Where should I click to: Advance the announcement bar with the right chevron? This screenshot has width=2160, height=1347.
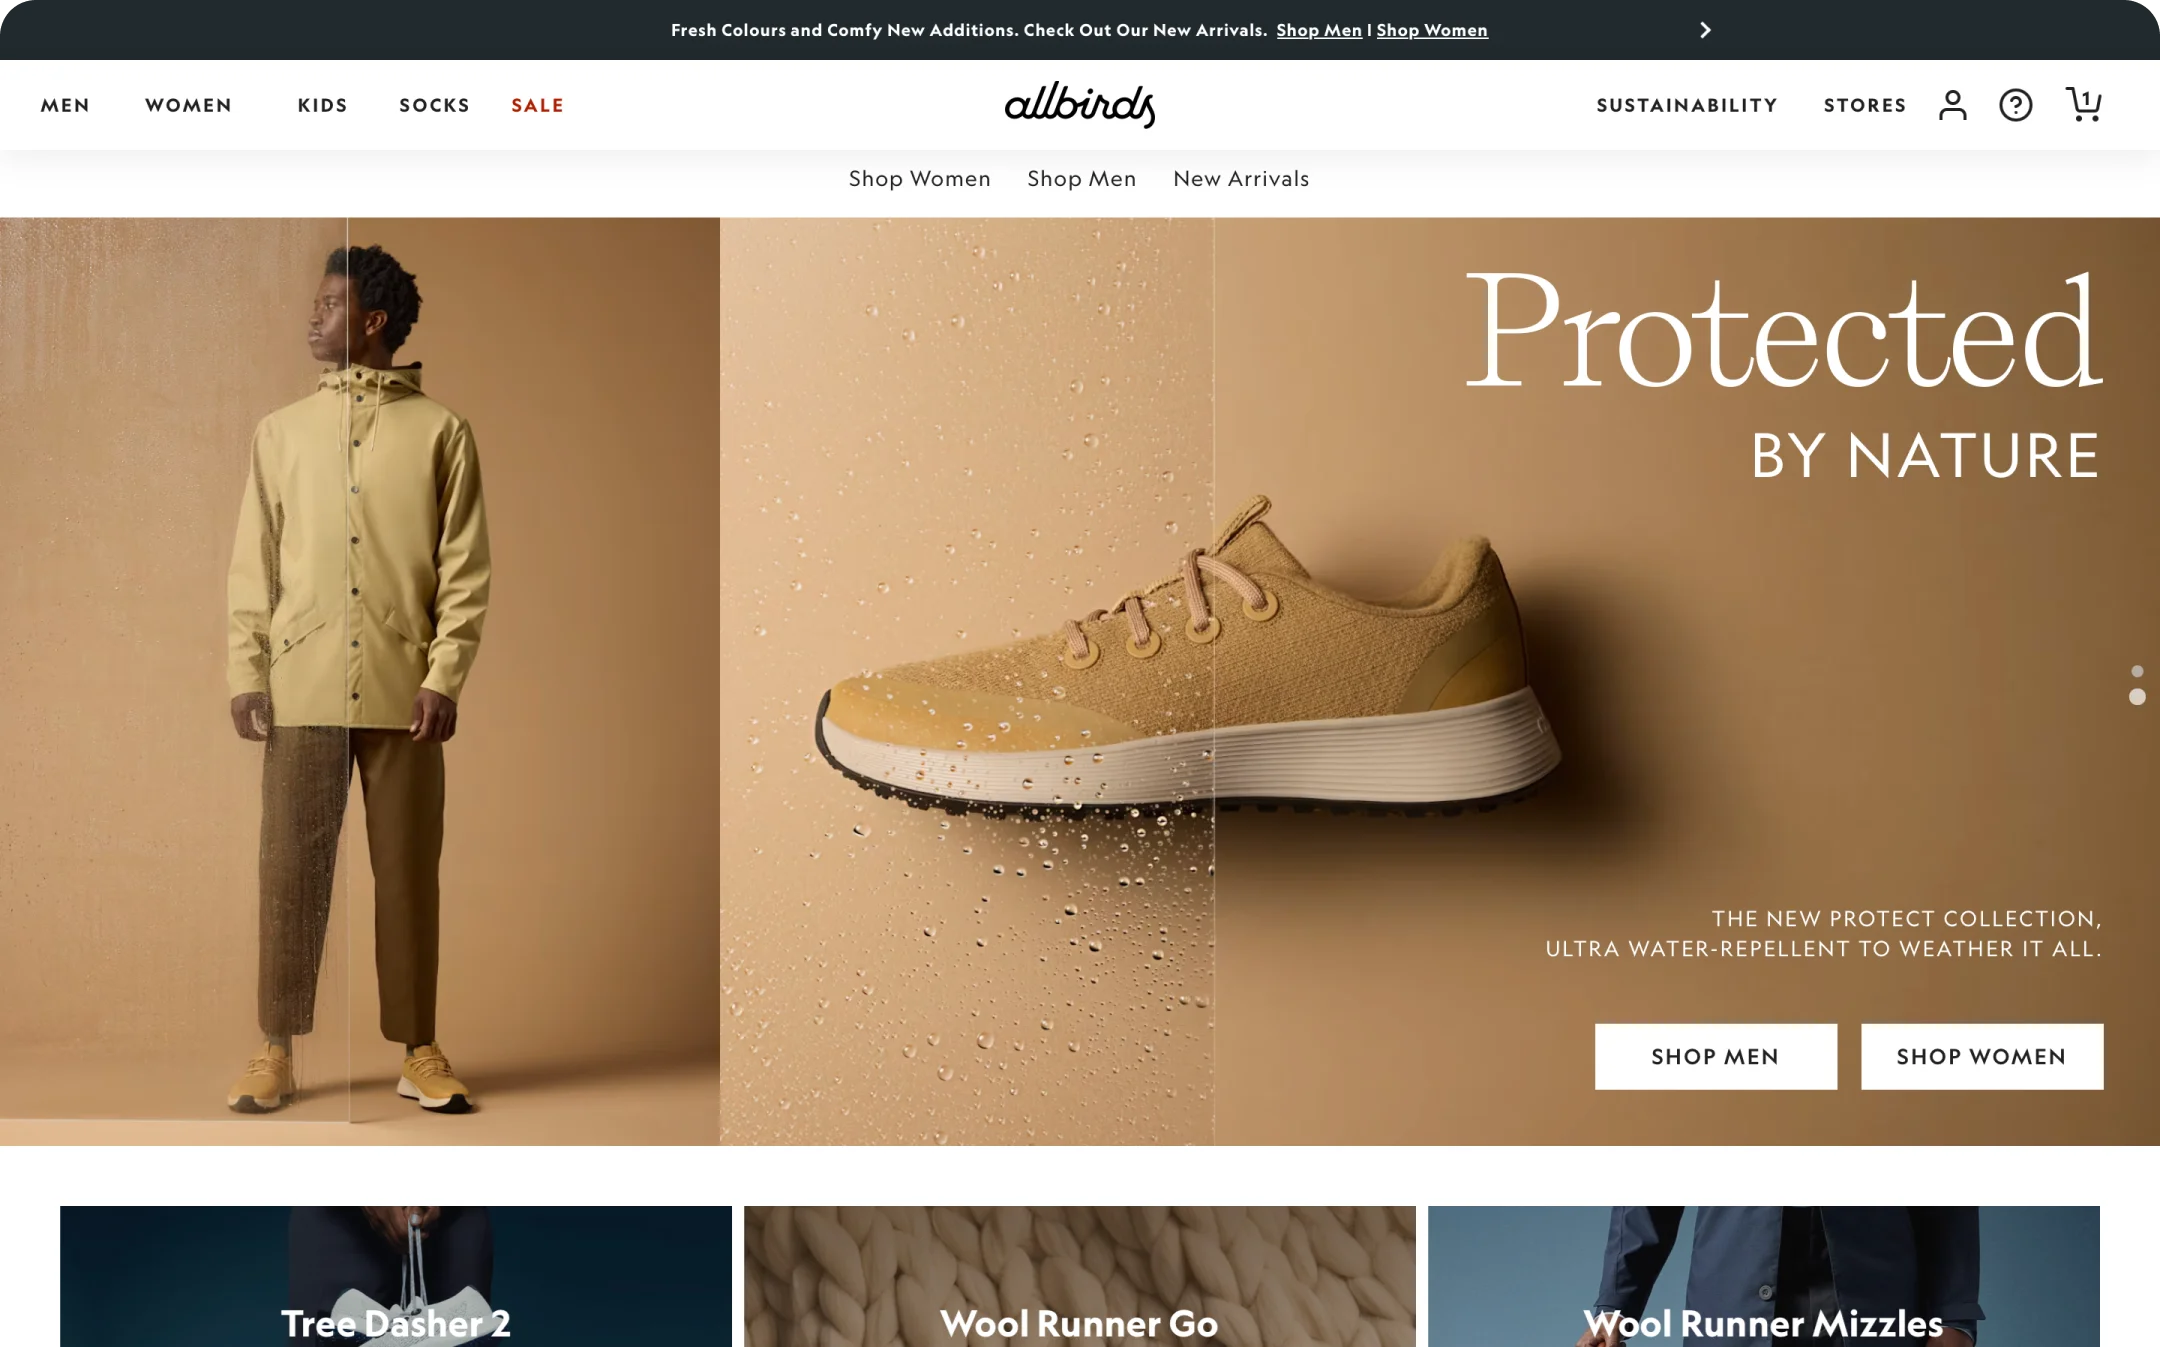pos(1705,30)
